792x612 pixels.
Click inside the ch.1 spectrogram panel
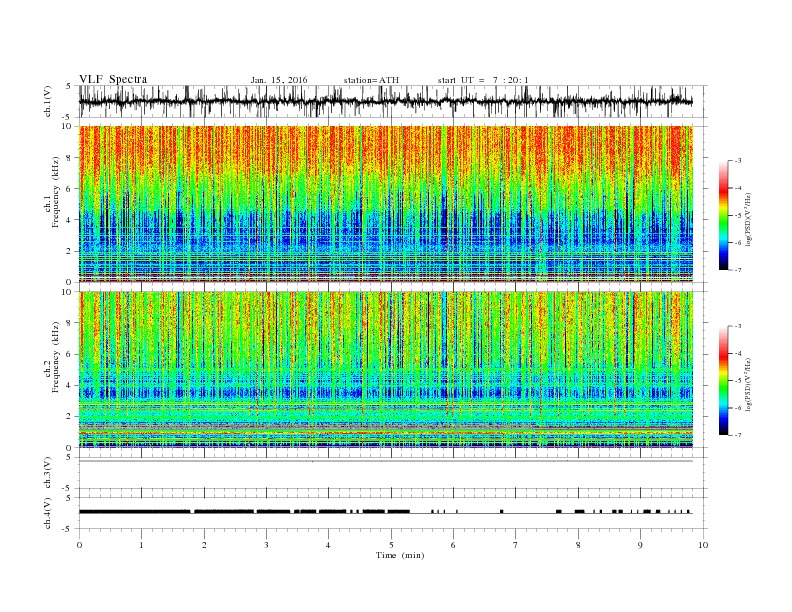coord(385,204)
